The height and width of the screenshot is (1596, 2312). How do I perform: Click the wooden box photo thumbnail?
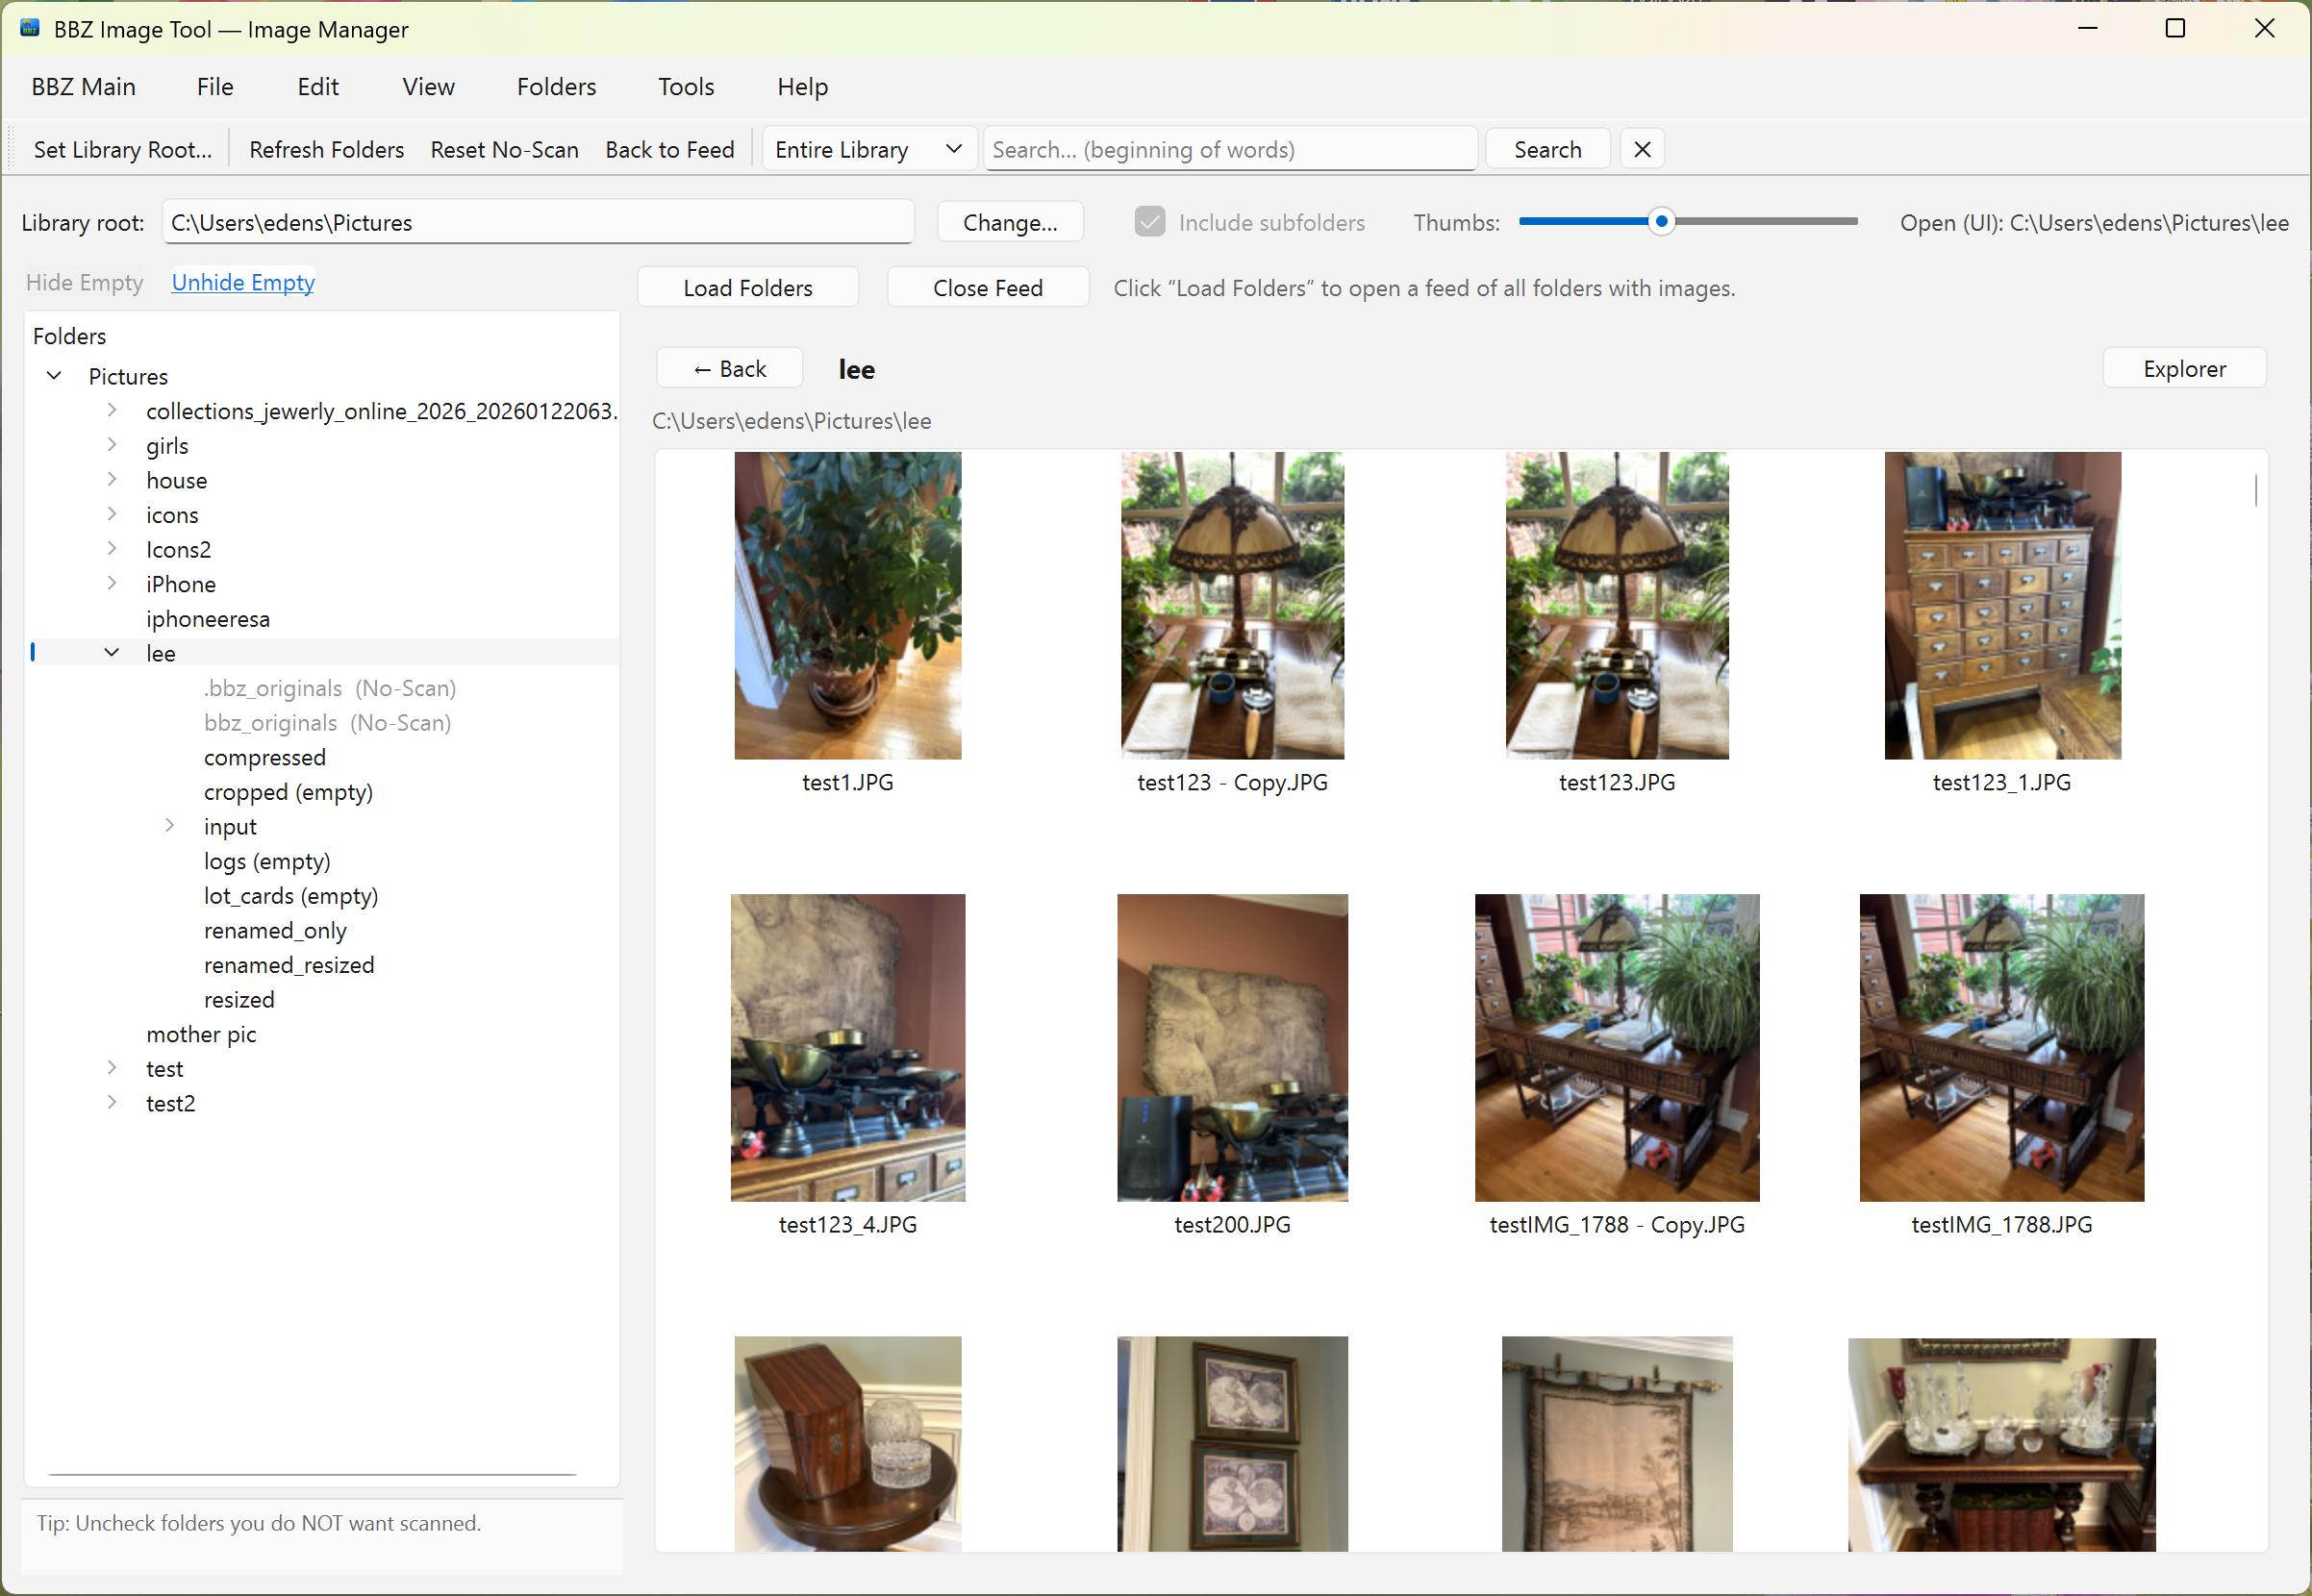(848, 1444)
